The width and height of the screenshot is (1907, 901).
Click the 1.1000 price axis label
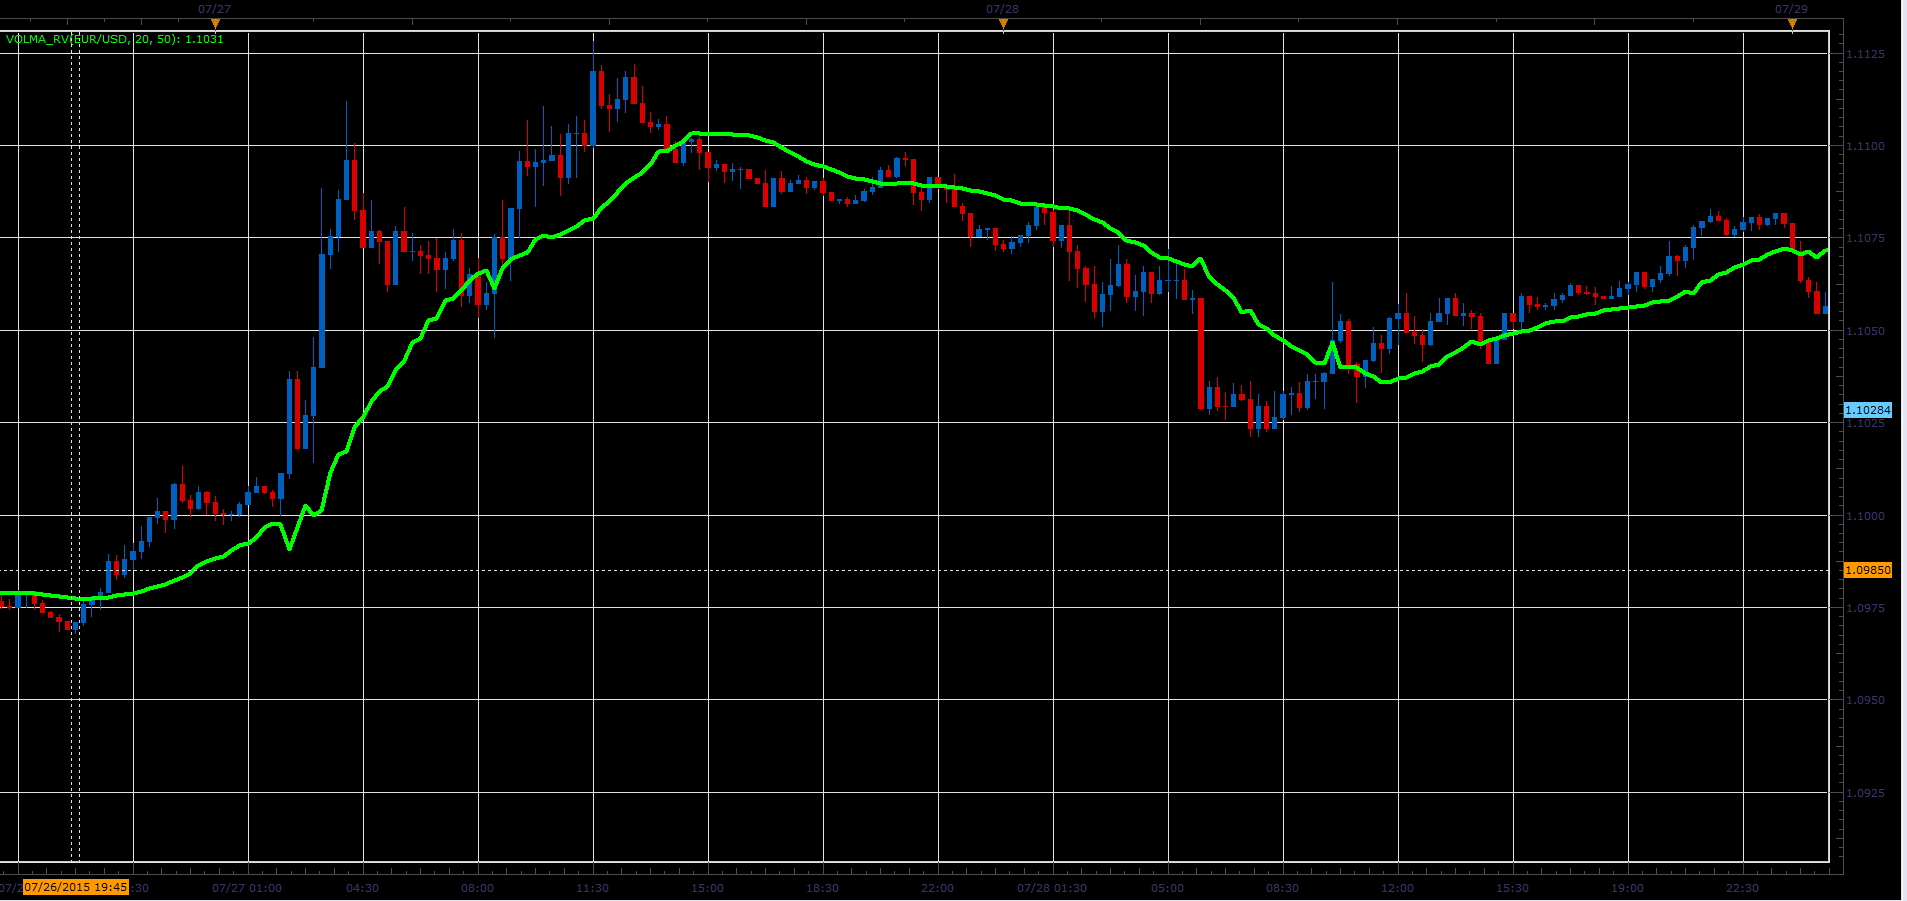(x=1865, y=516)
